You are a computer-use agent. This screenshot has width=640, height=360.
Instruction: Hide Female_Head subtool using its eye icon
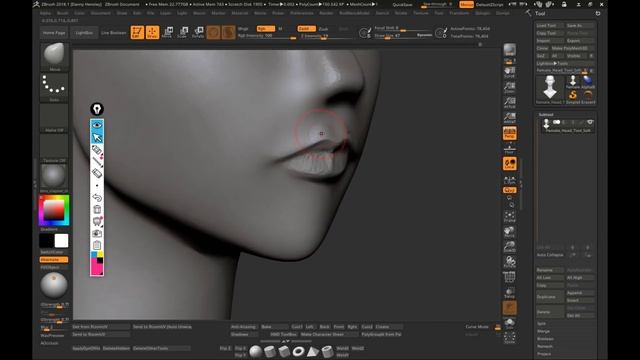[x=590, y=122]
